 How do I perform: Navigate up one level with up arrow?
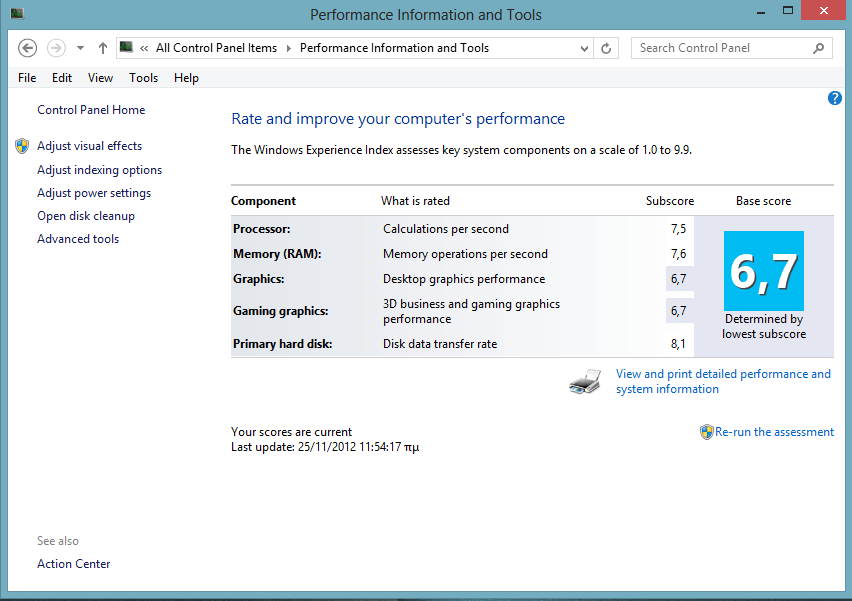[102, 48]
